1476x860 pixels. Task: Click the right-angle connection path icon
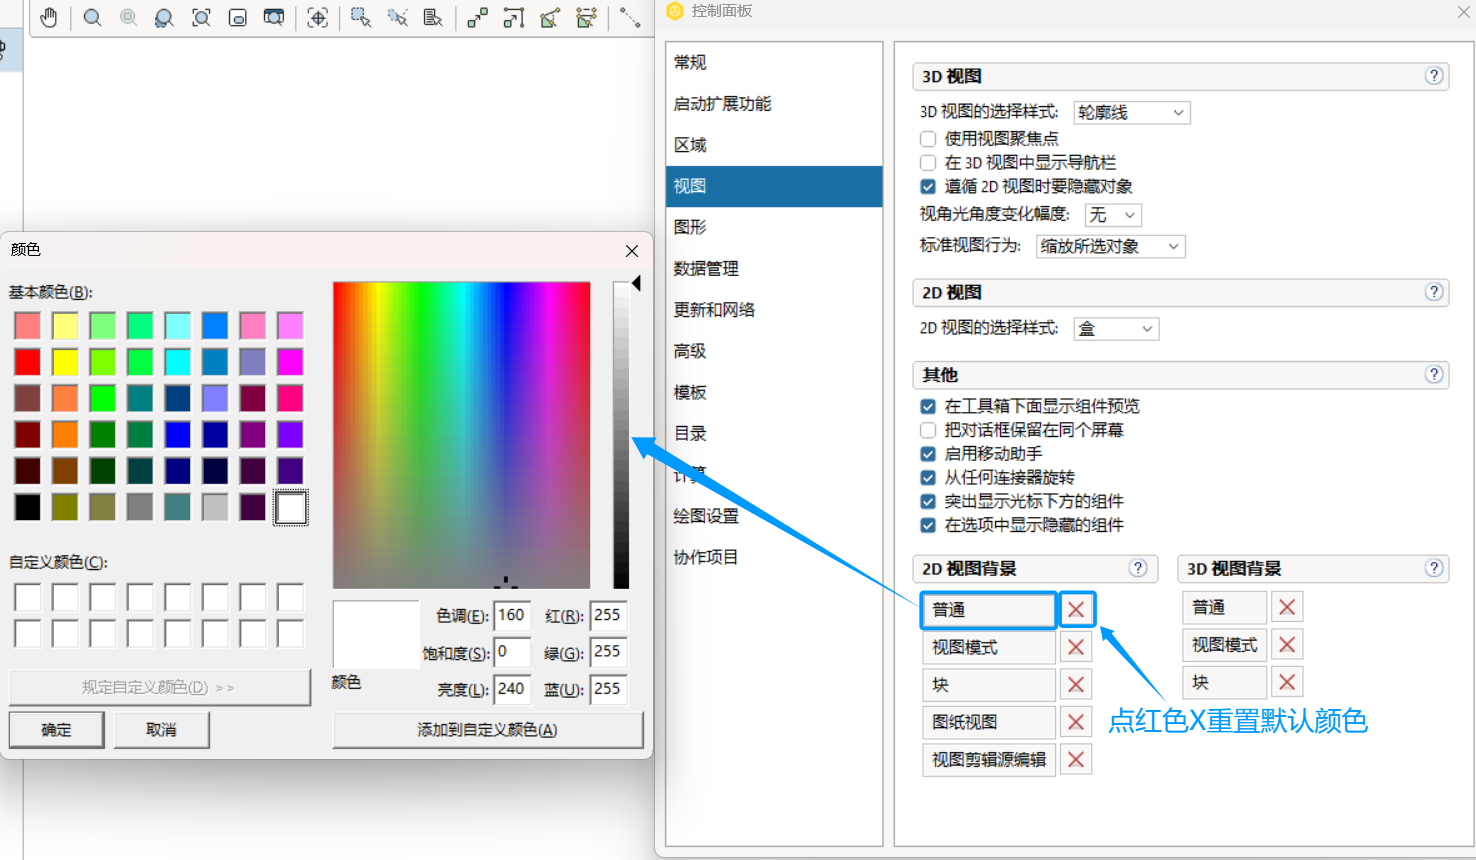click(x=513, y=18)
